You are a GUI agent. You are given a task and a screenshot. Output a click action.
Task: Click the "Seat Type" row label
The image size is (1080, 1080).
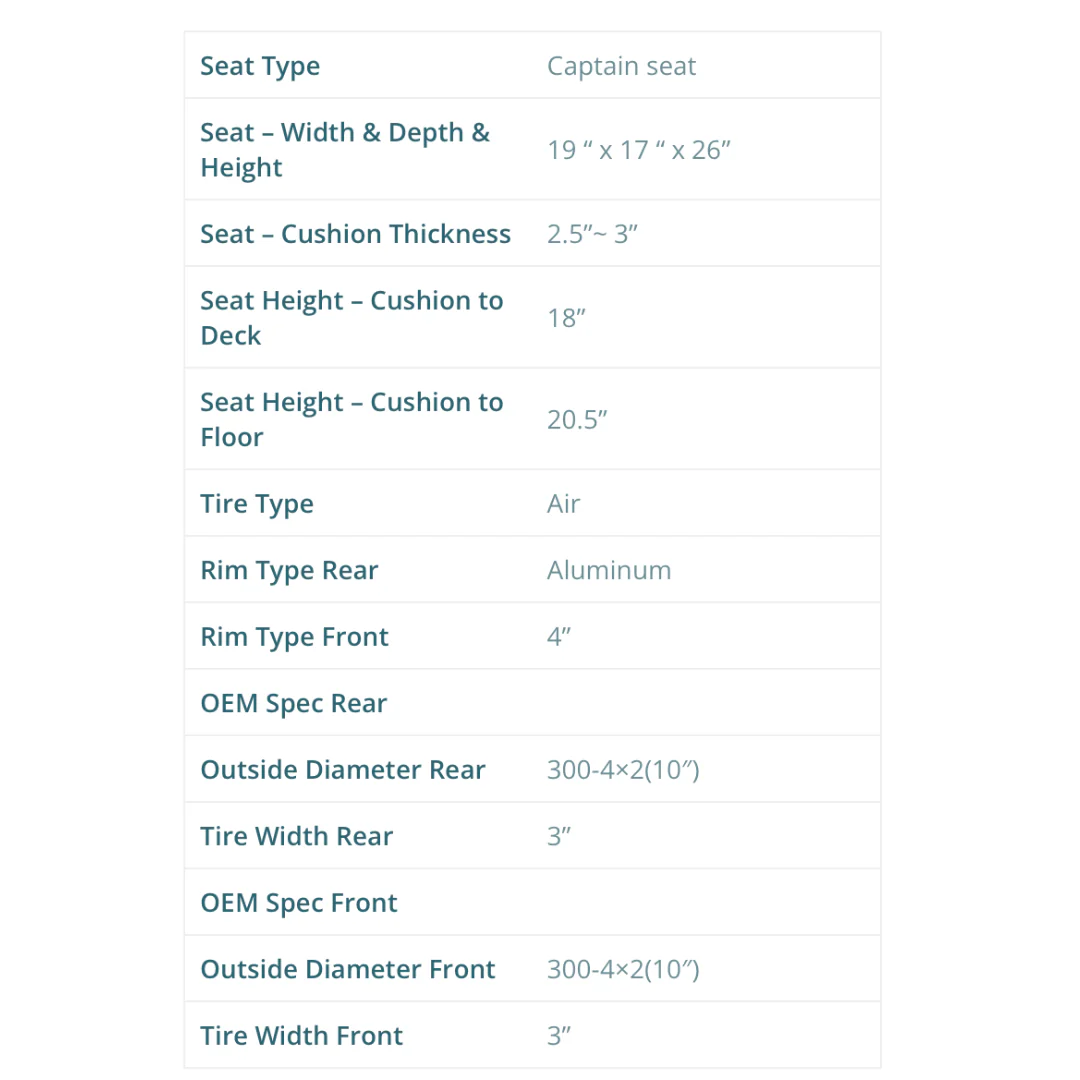click(260, 66)
